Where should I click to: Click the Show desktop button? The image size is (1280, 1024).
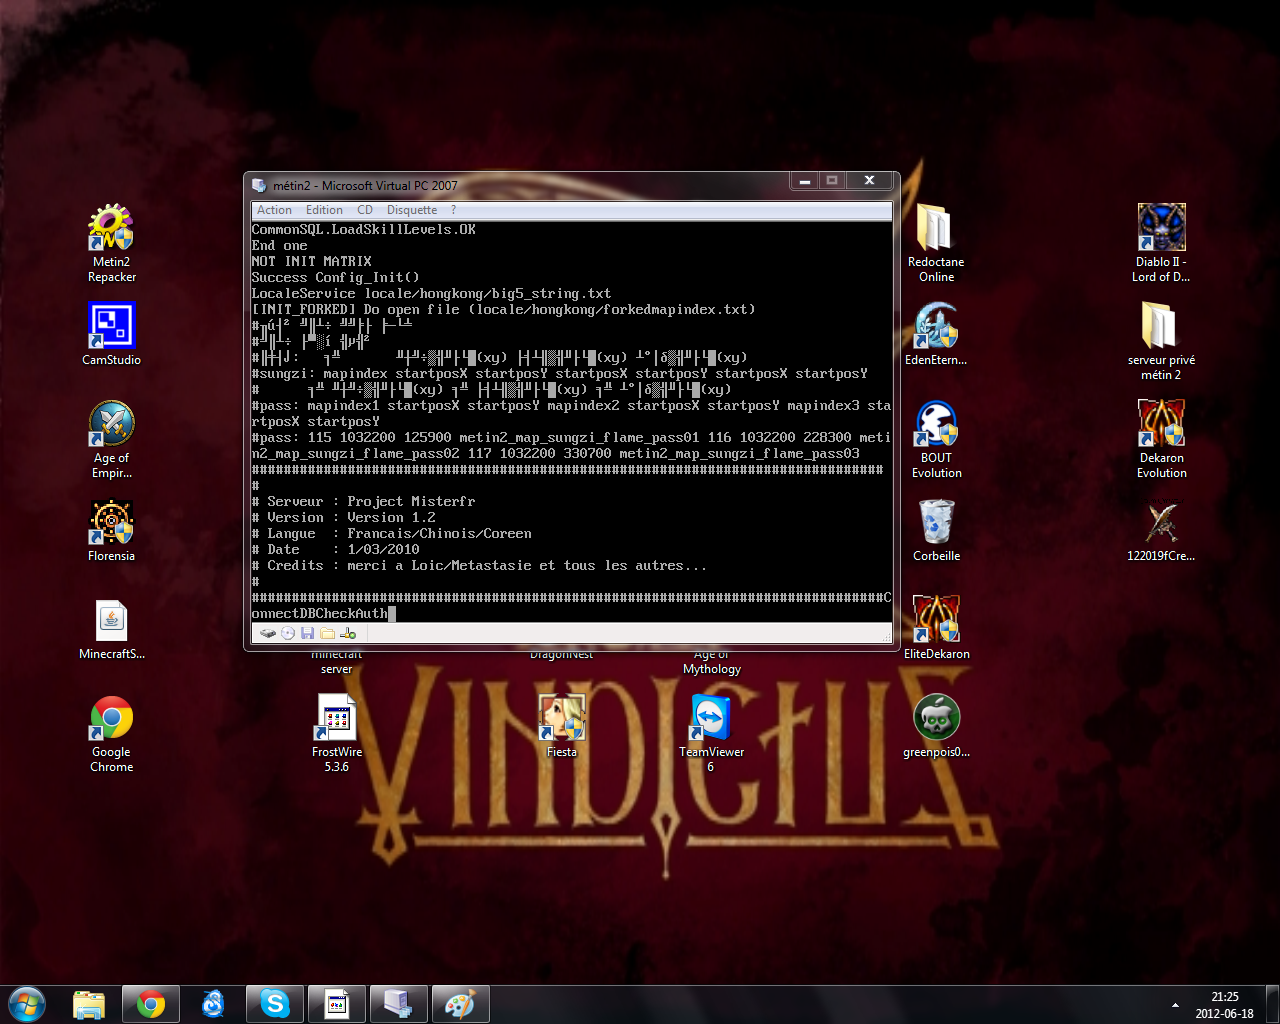point(1272,1004)
